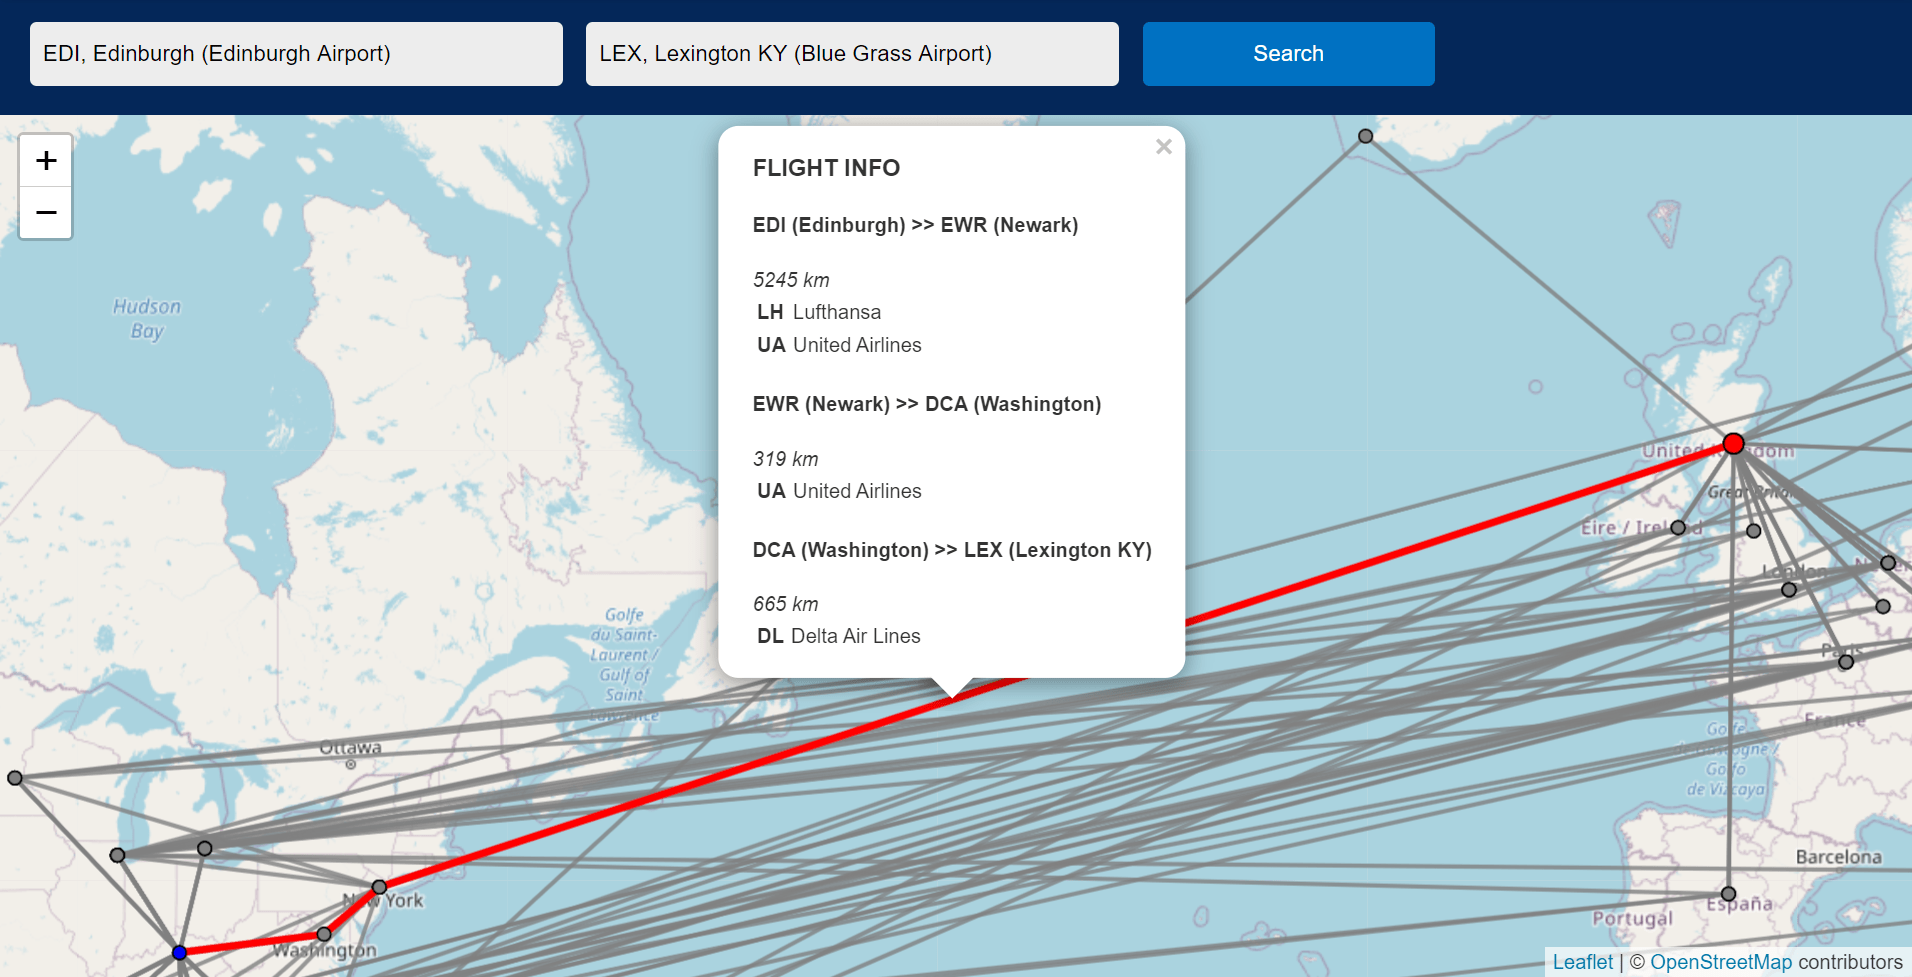This screenshot has height=977, width=1912.
Task: Click the gray airport marker near New York
Action: pyautogui.click(x=379, y=886)
